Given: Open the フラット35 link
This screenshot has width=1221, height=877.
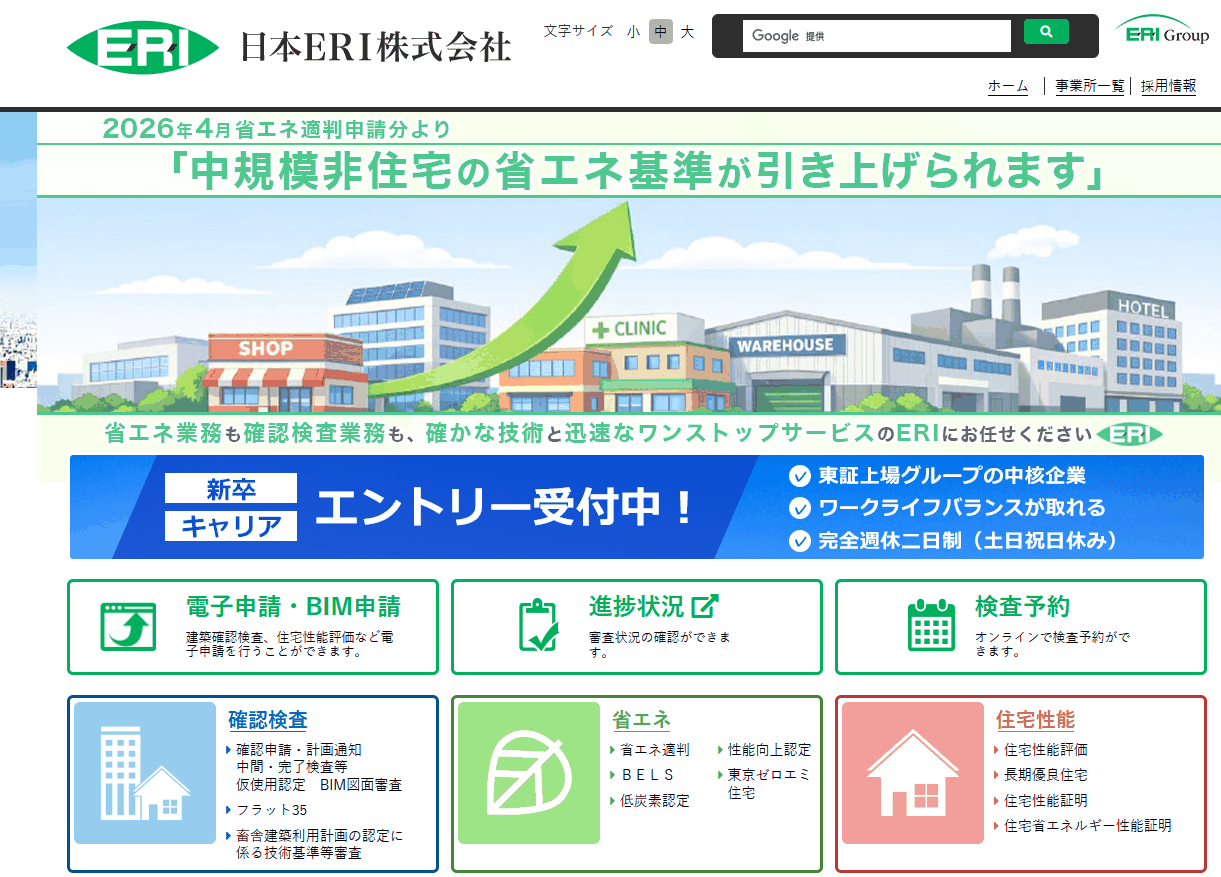Looking at the screenshot, I should 272,810.
